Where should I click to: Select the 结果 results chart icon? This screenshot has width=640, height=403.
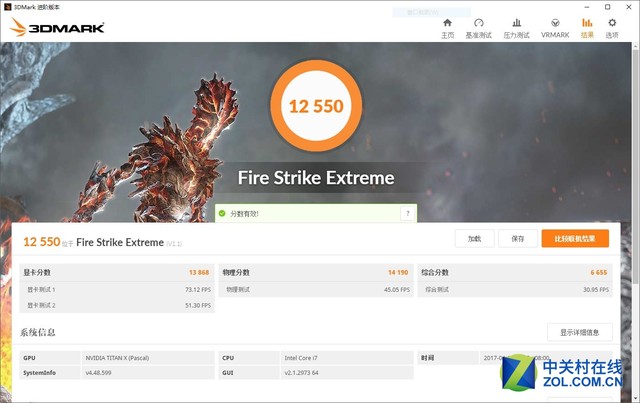pos(587,23)
